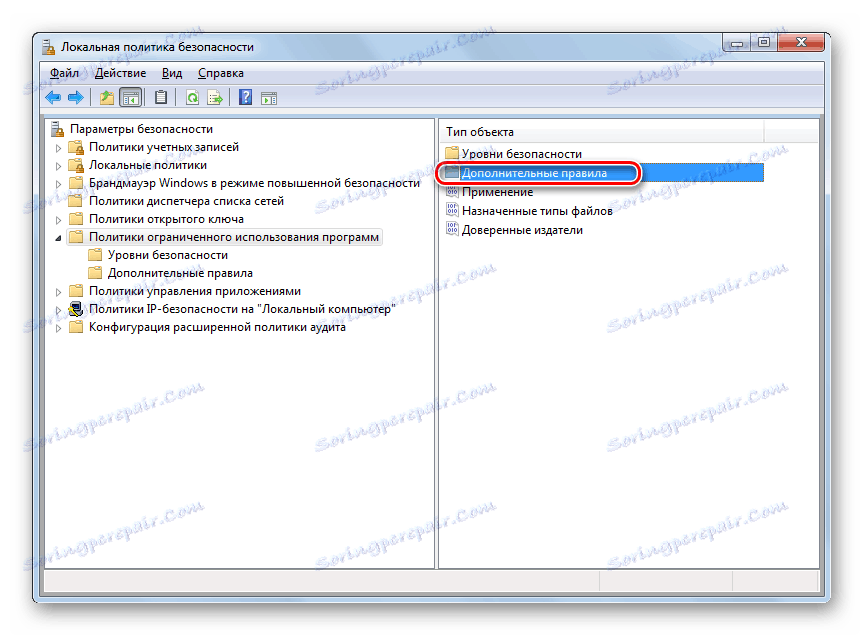Minimize the Локальная политика безопасности window
The image size is (864, 636).
point(737,42)
